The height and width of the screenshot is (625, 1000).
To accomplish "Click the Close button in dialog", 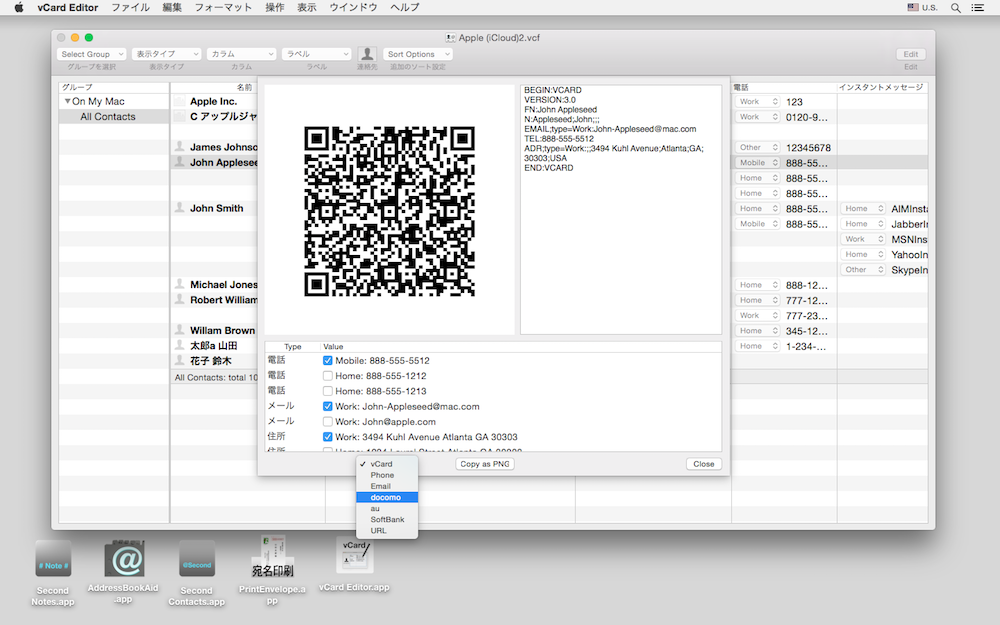I will tap(703, 464).
